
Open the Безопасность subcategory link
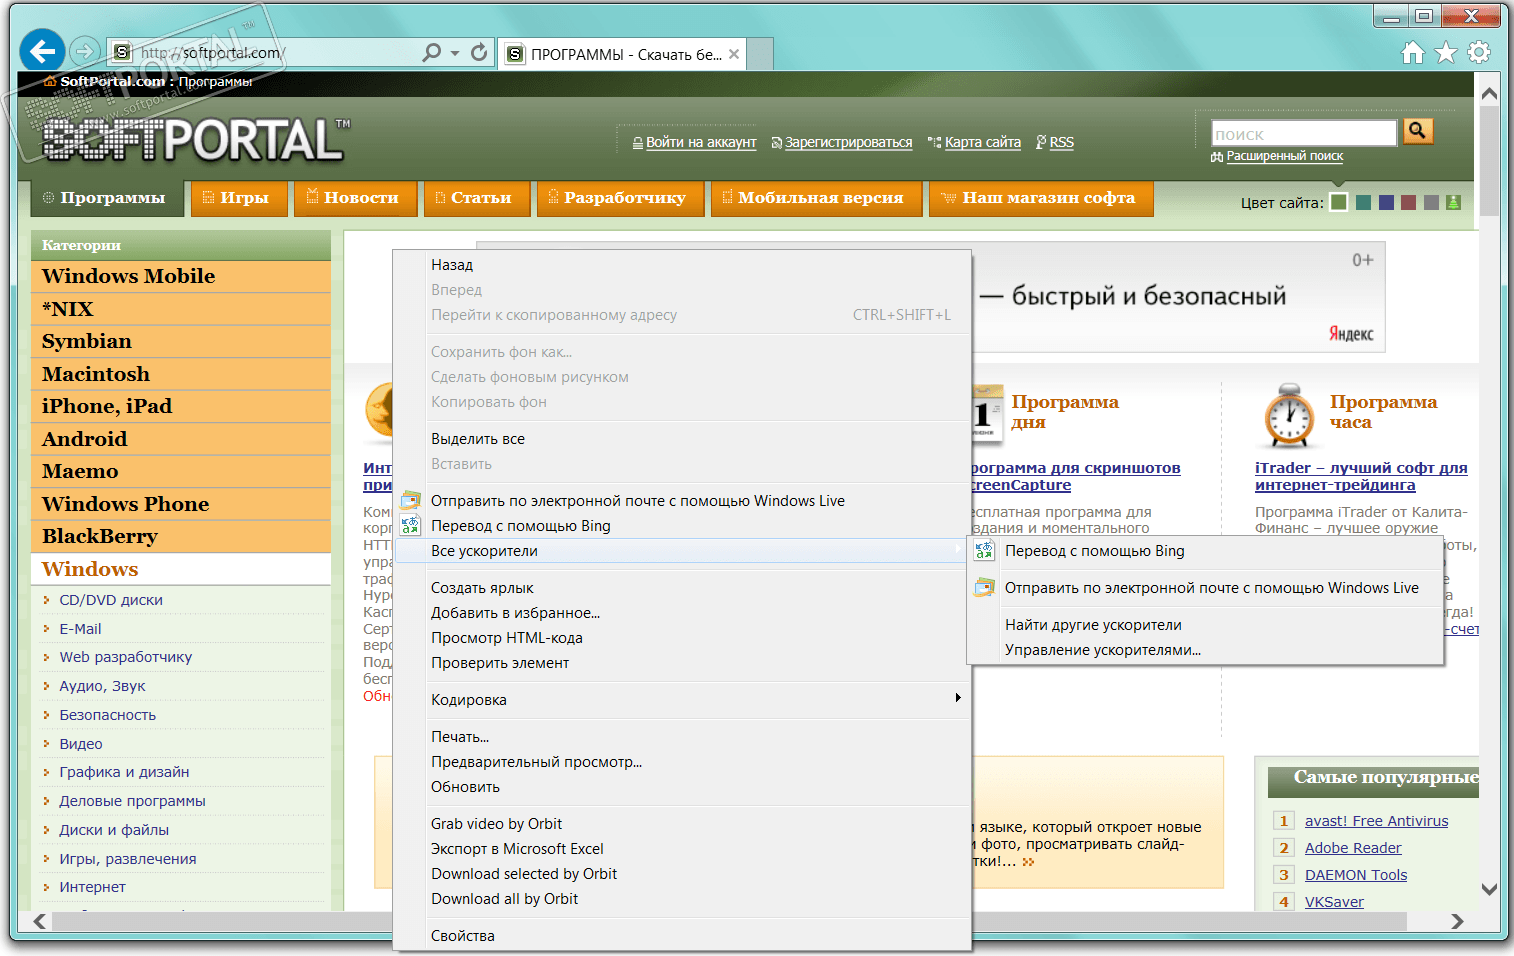(107, 715)
